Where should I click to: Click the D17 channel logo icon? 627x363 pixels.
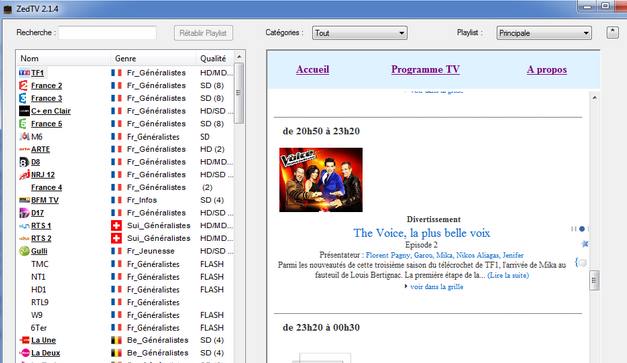[24, 213]
